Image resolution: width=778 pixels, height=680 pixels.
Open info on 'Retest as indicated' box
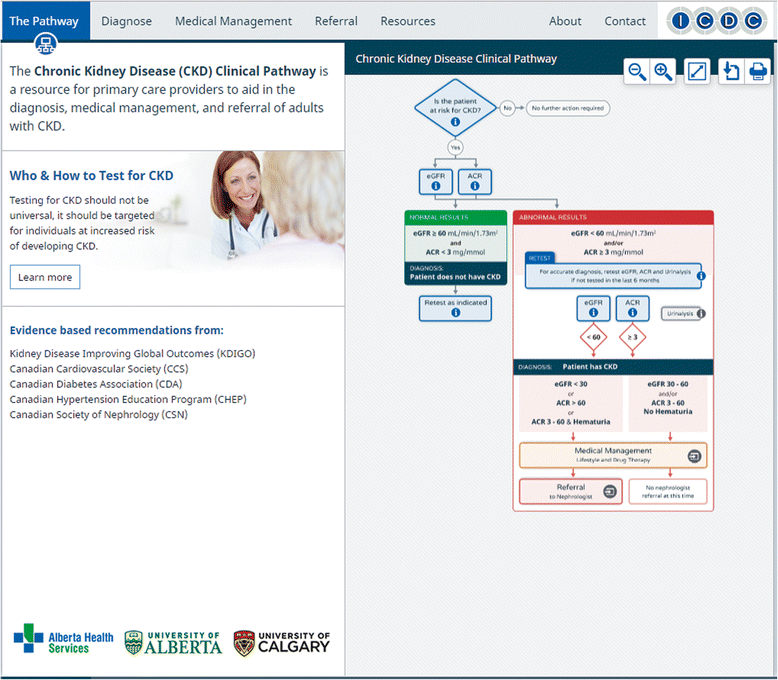(x=455, y=313)
